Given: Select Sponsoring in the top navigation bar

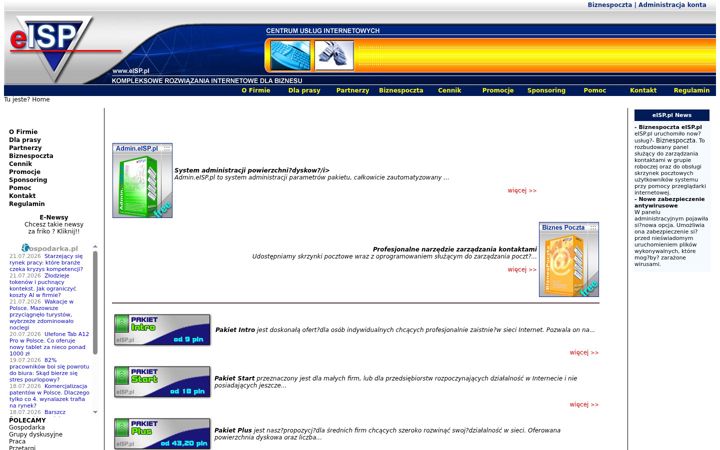Looking at the screenshot, I should (x=546, y=90).
